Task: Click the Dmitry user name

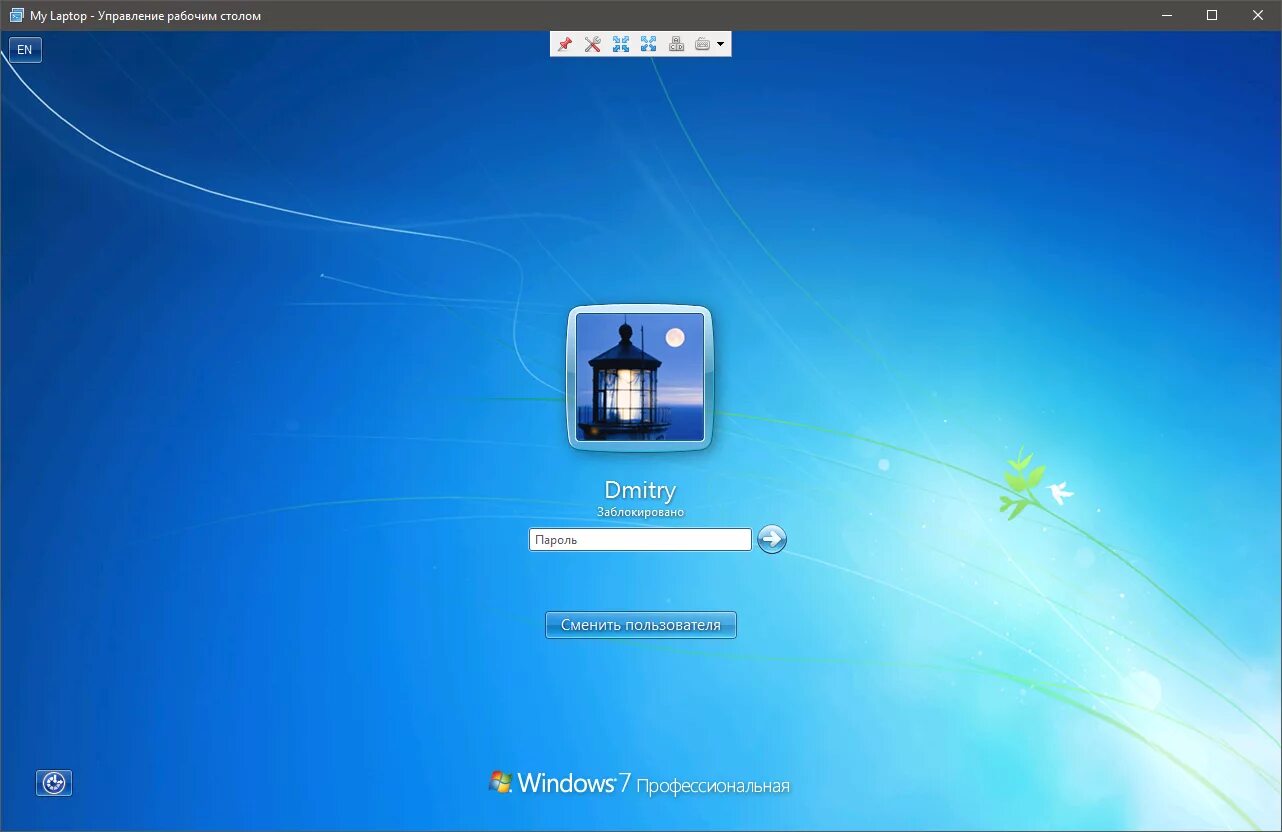Action: [640, 490]
